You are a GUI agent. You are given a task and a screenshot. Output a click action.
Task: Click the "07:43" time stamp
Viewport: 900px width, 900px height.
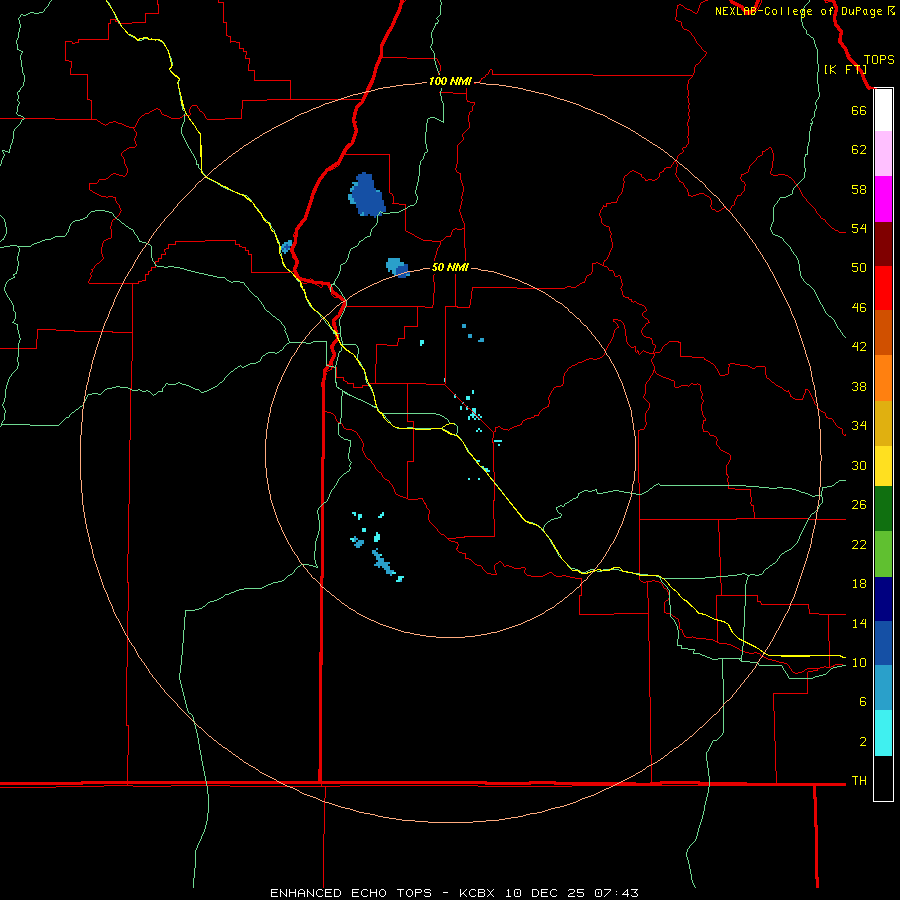pyautogui.click(x=616, y=893)
